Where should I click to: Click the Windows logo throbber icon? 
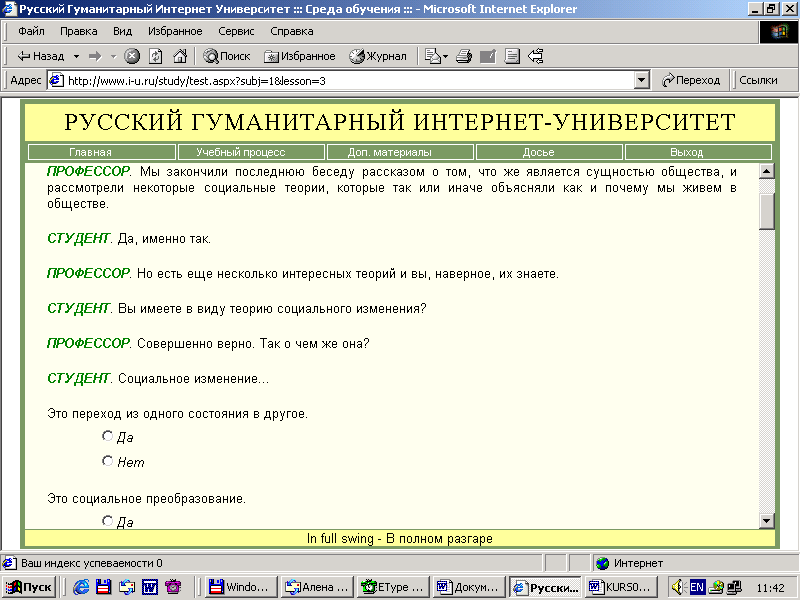click(x=778, y=32)
